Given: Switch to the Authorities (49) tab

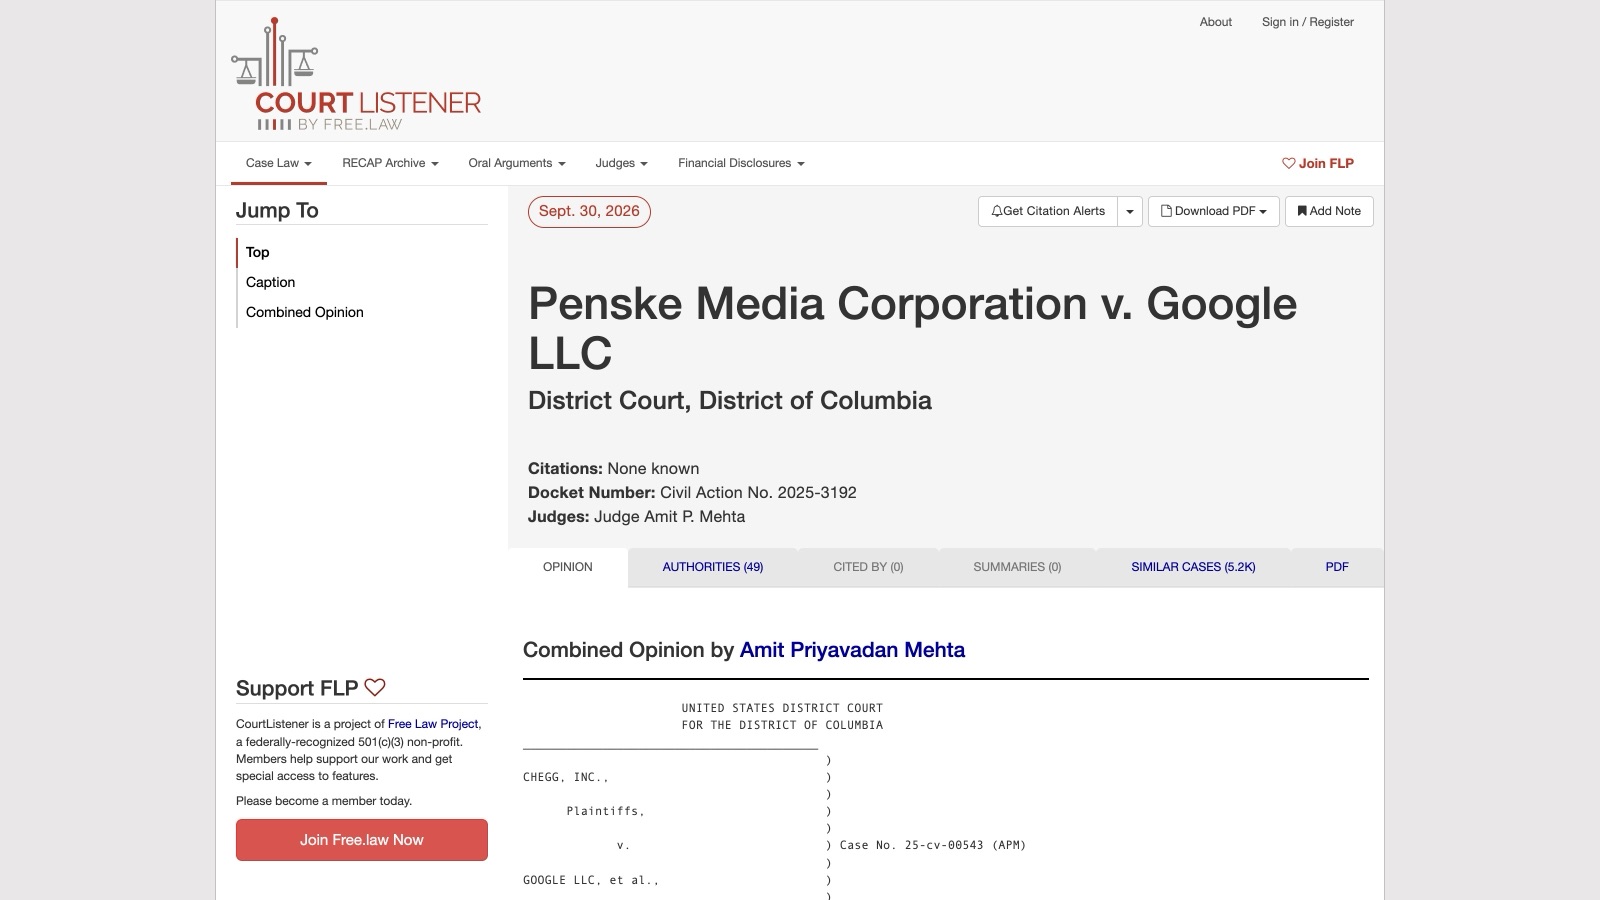Looking at the screenshot, I should (713, 567).
